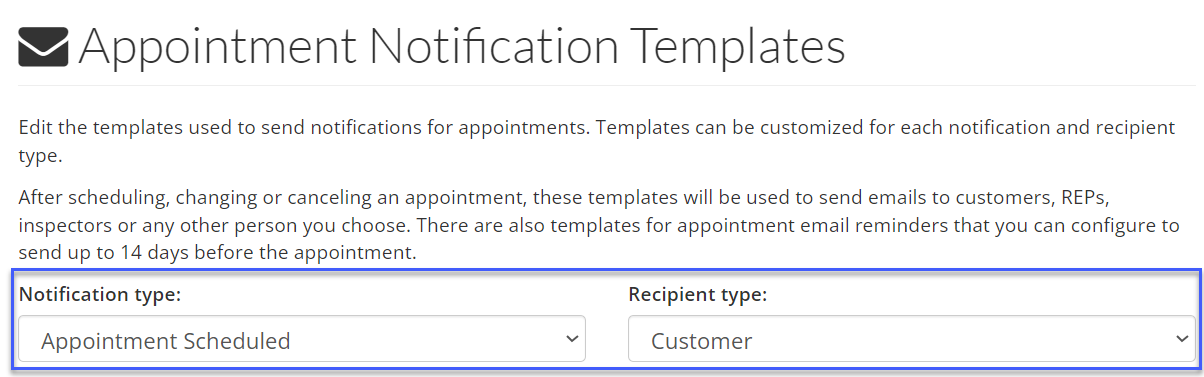Click the 'Customer' value text
Viewport: 1204px width, 377px height.
point(702,341)
